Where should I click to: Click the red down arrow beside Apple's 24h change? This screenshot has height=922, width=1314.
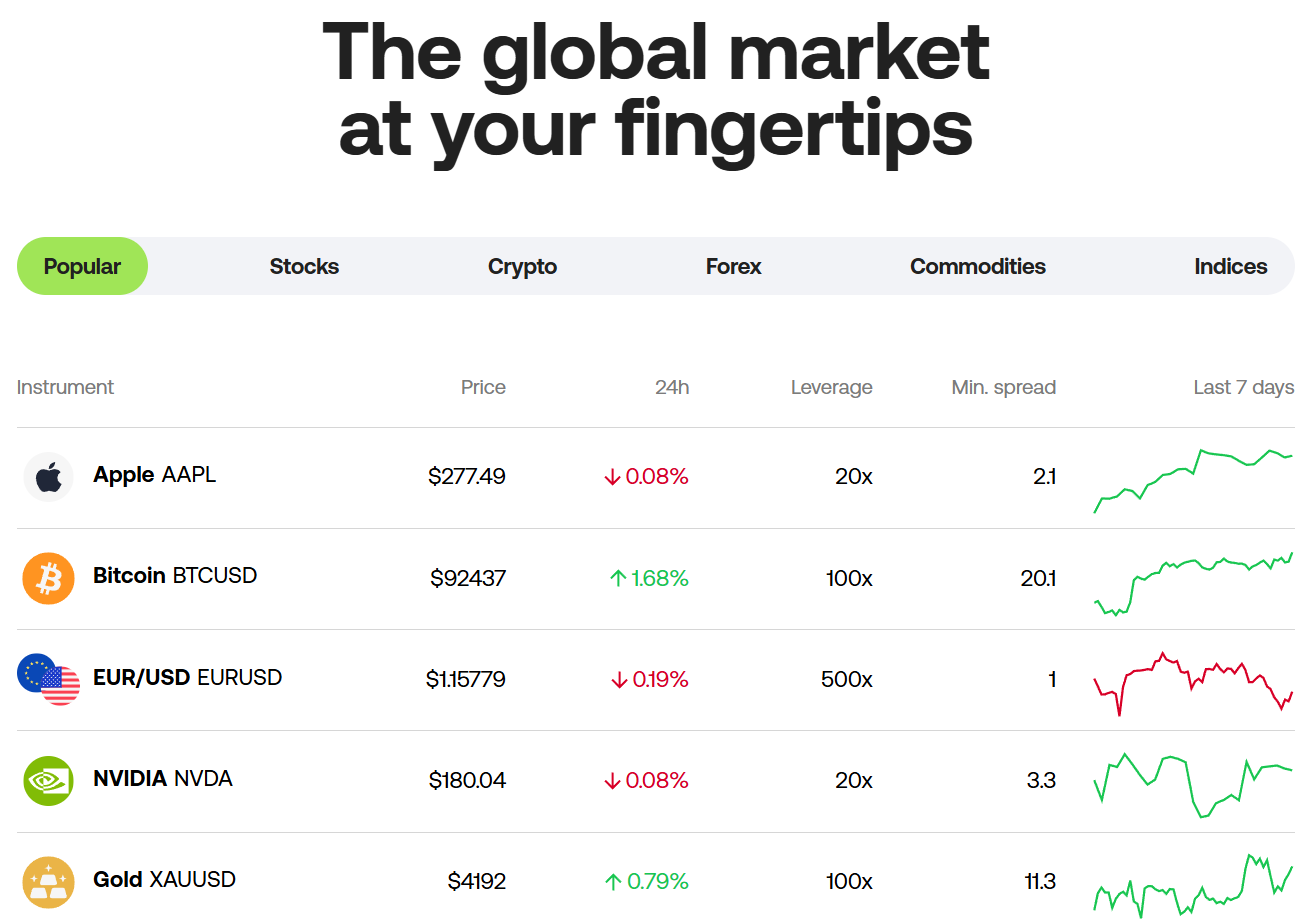(611, 477)
